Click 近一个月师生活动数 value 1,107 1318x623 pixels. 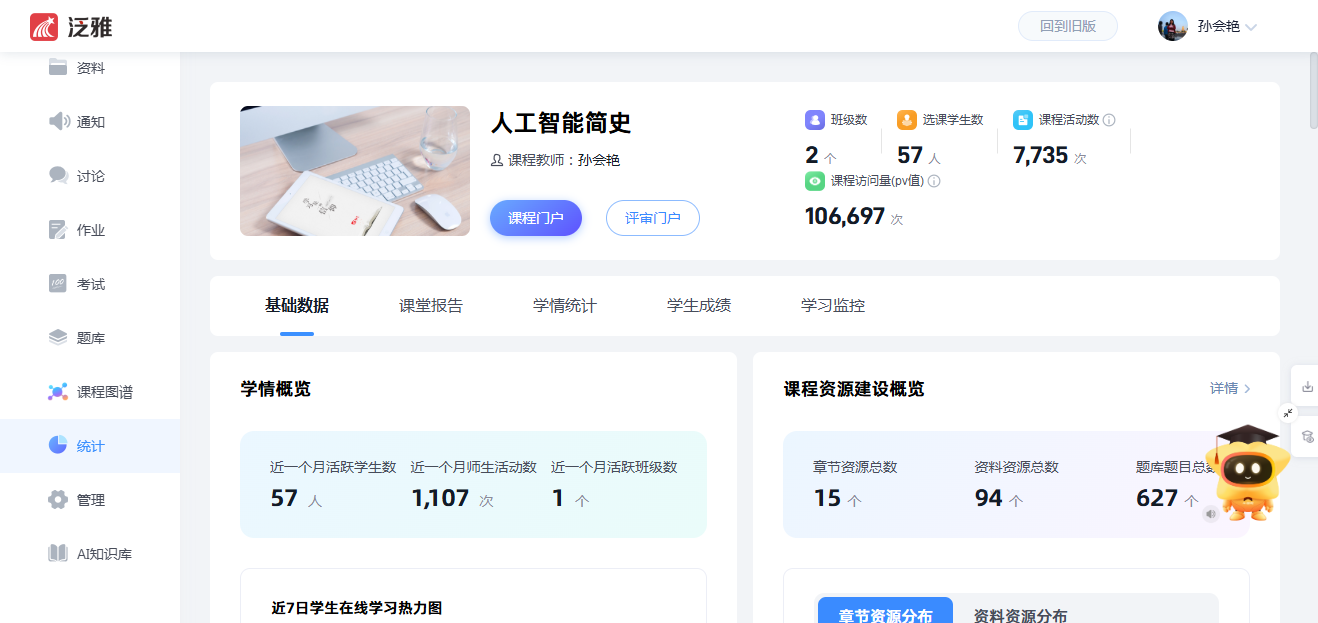point(440,498)
